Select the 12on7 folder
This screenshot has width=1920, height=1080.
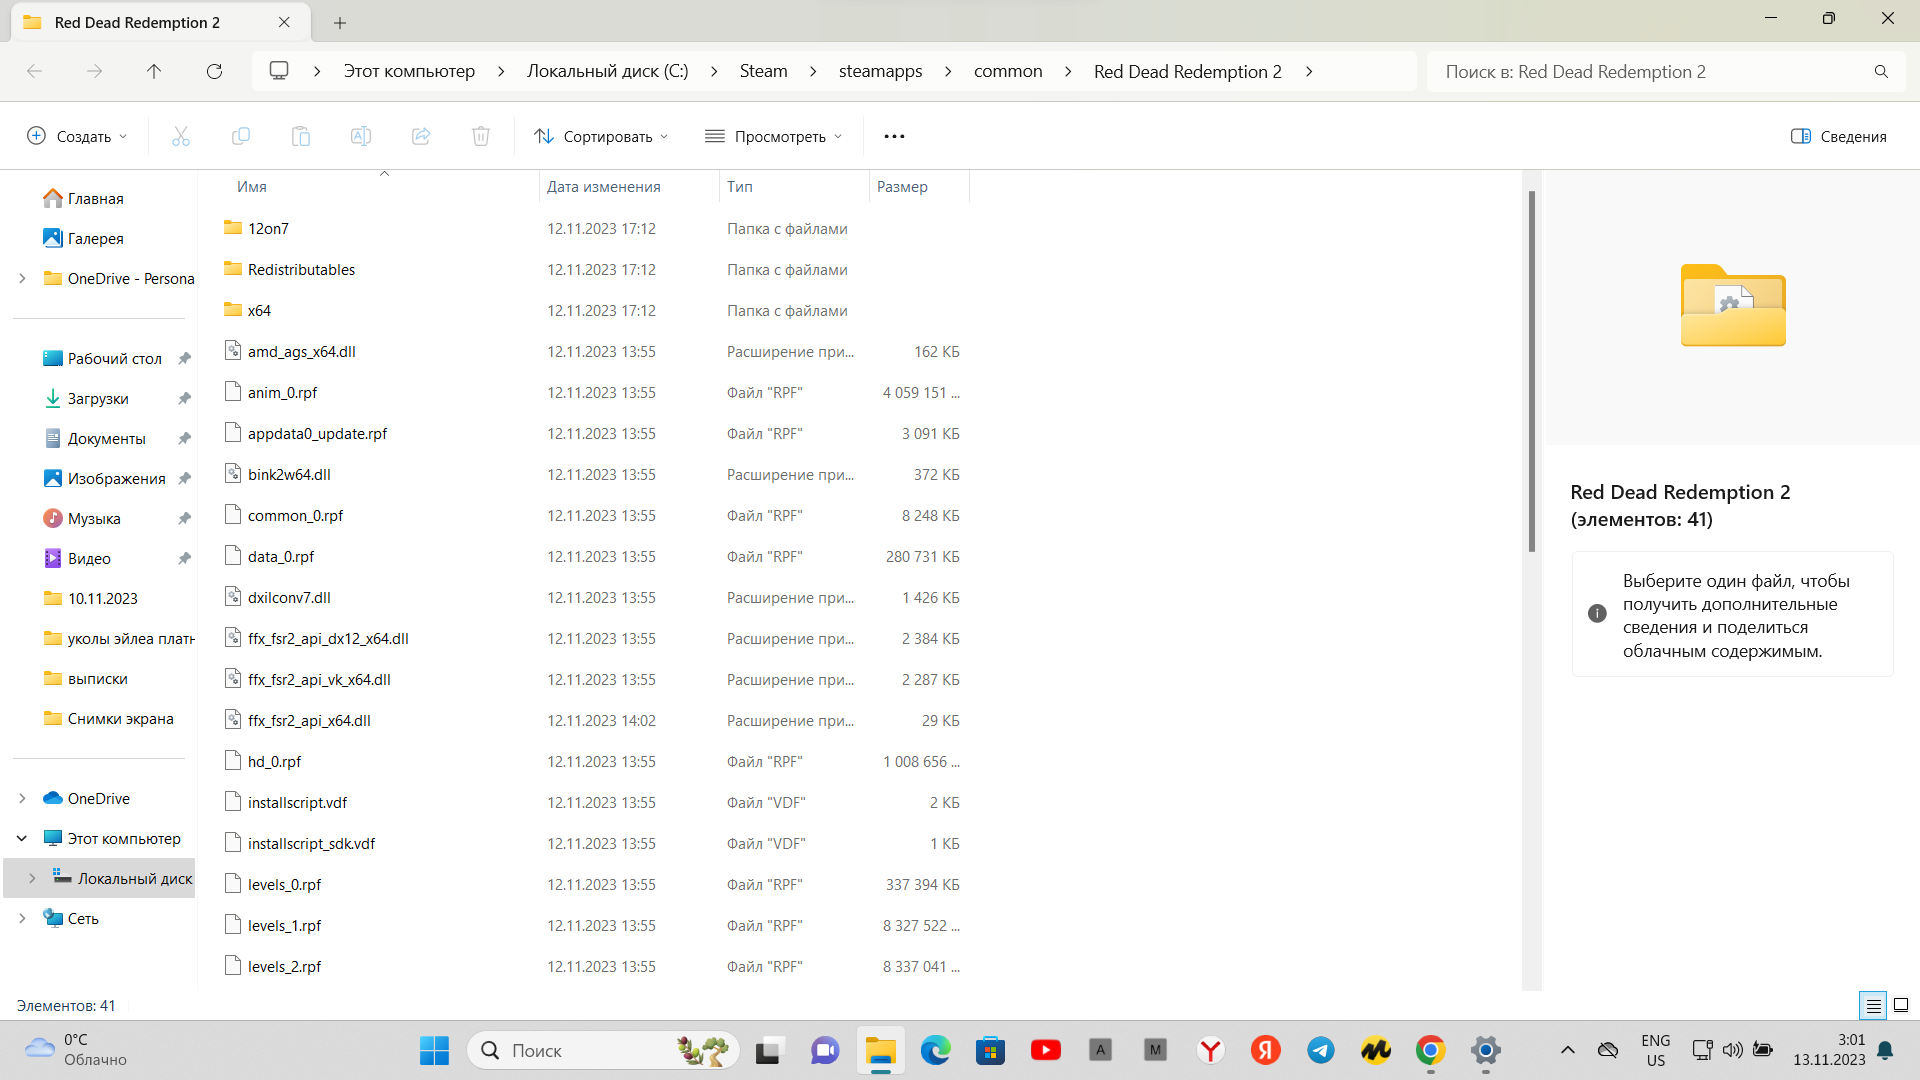click(268, 228)
